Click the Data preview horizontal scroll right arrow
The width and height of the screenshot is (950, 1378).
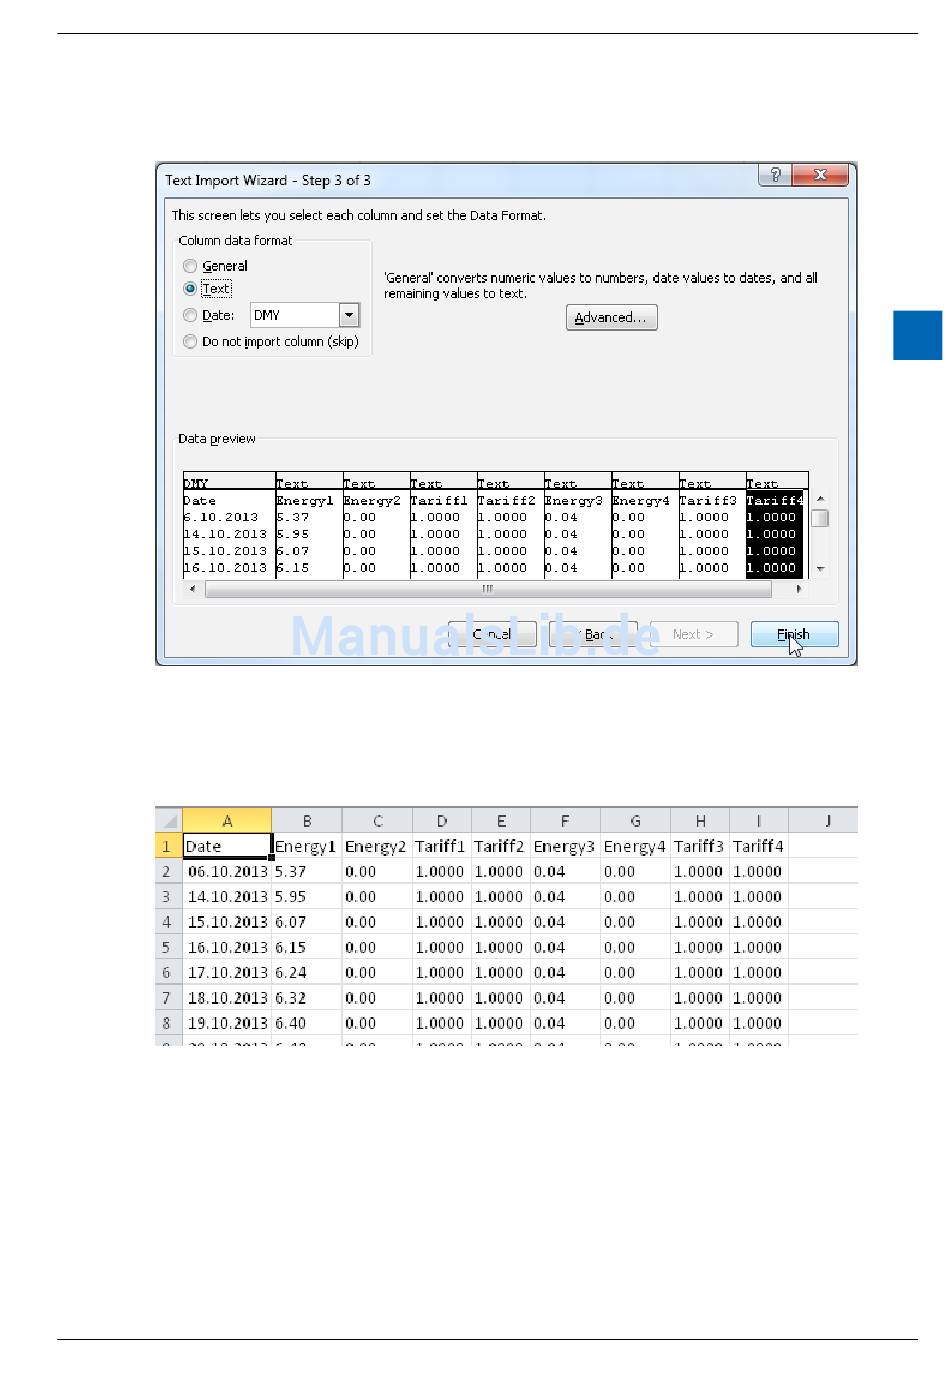tap(798, 589)
